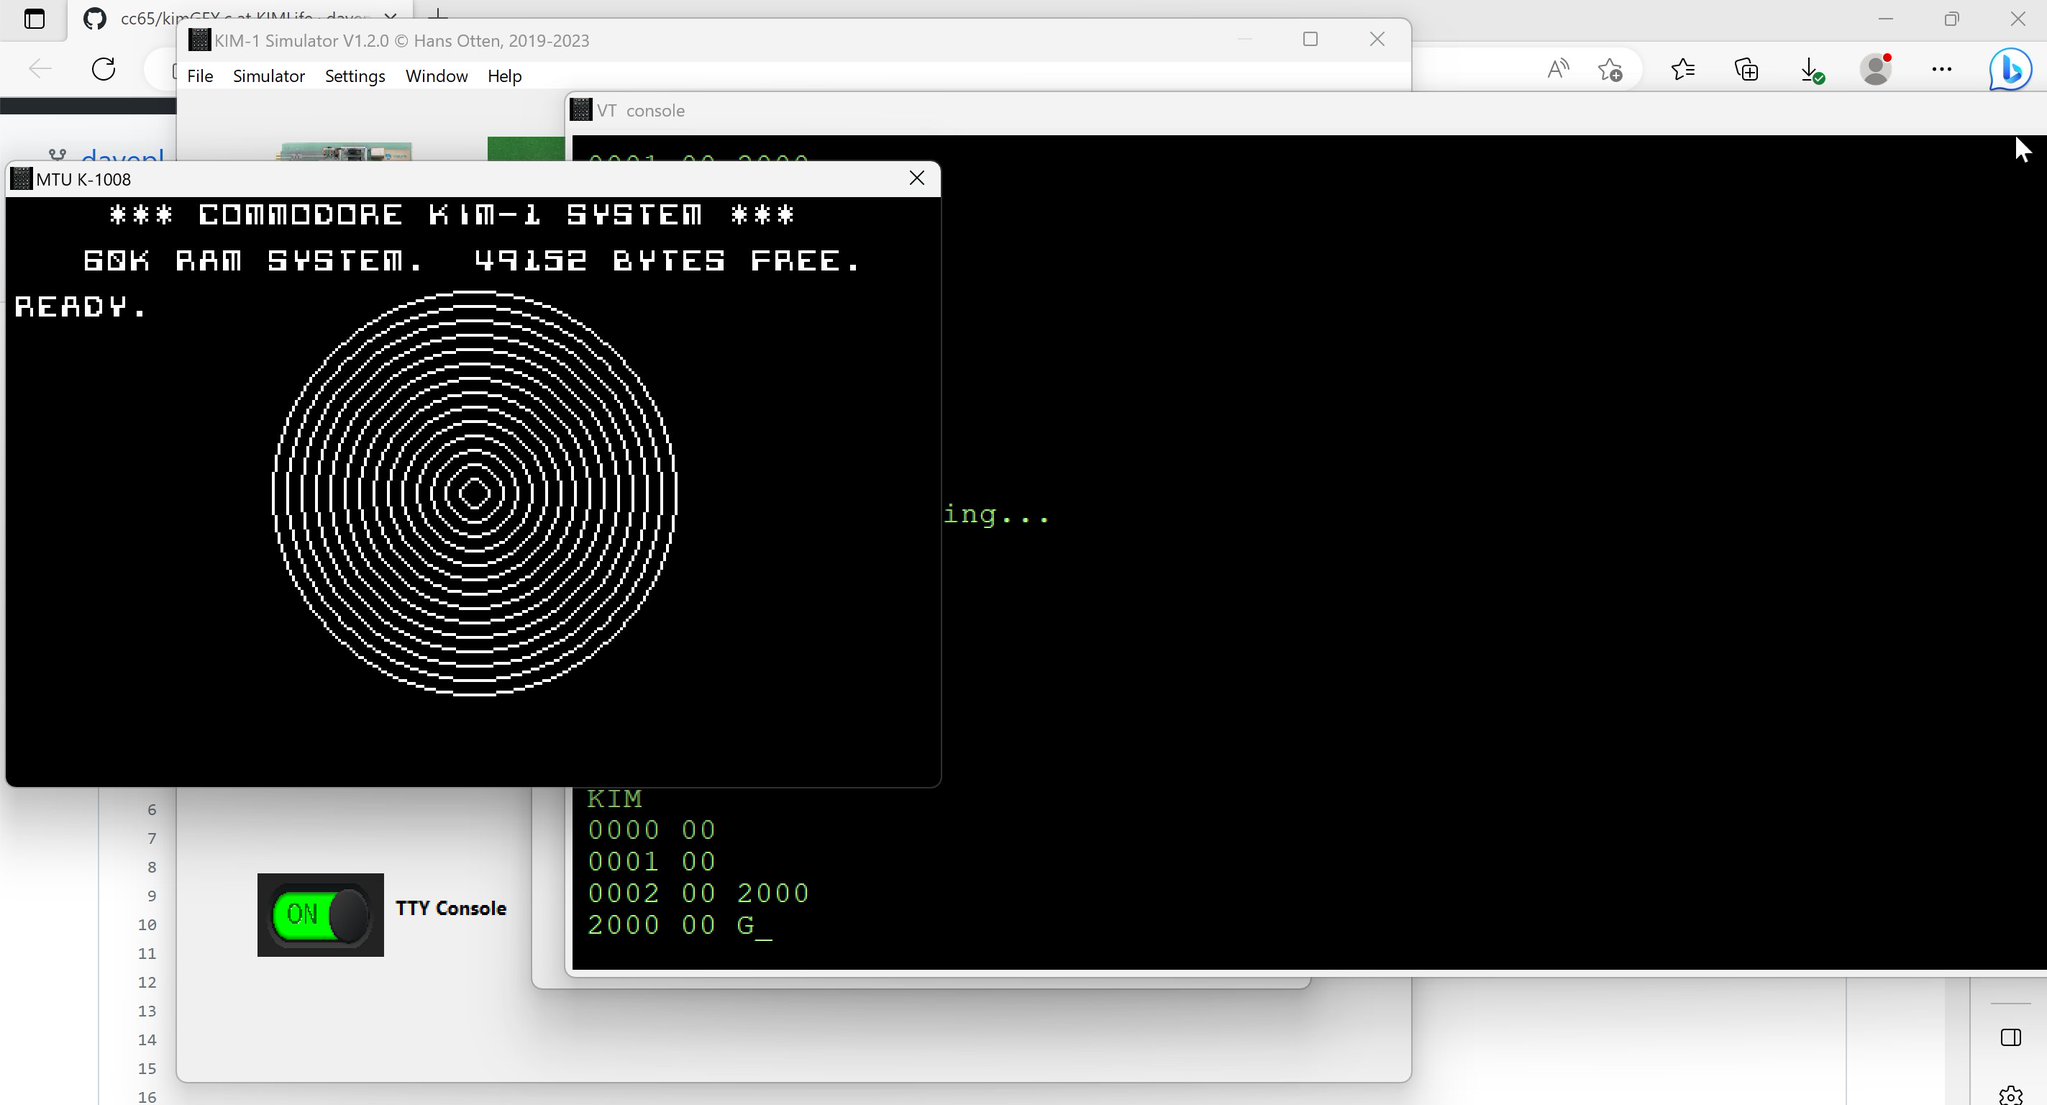Viewport: 2047px width, 1105px height.
Task: Open the browser Downloads panel
Action: (x=1811, y=69)
